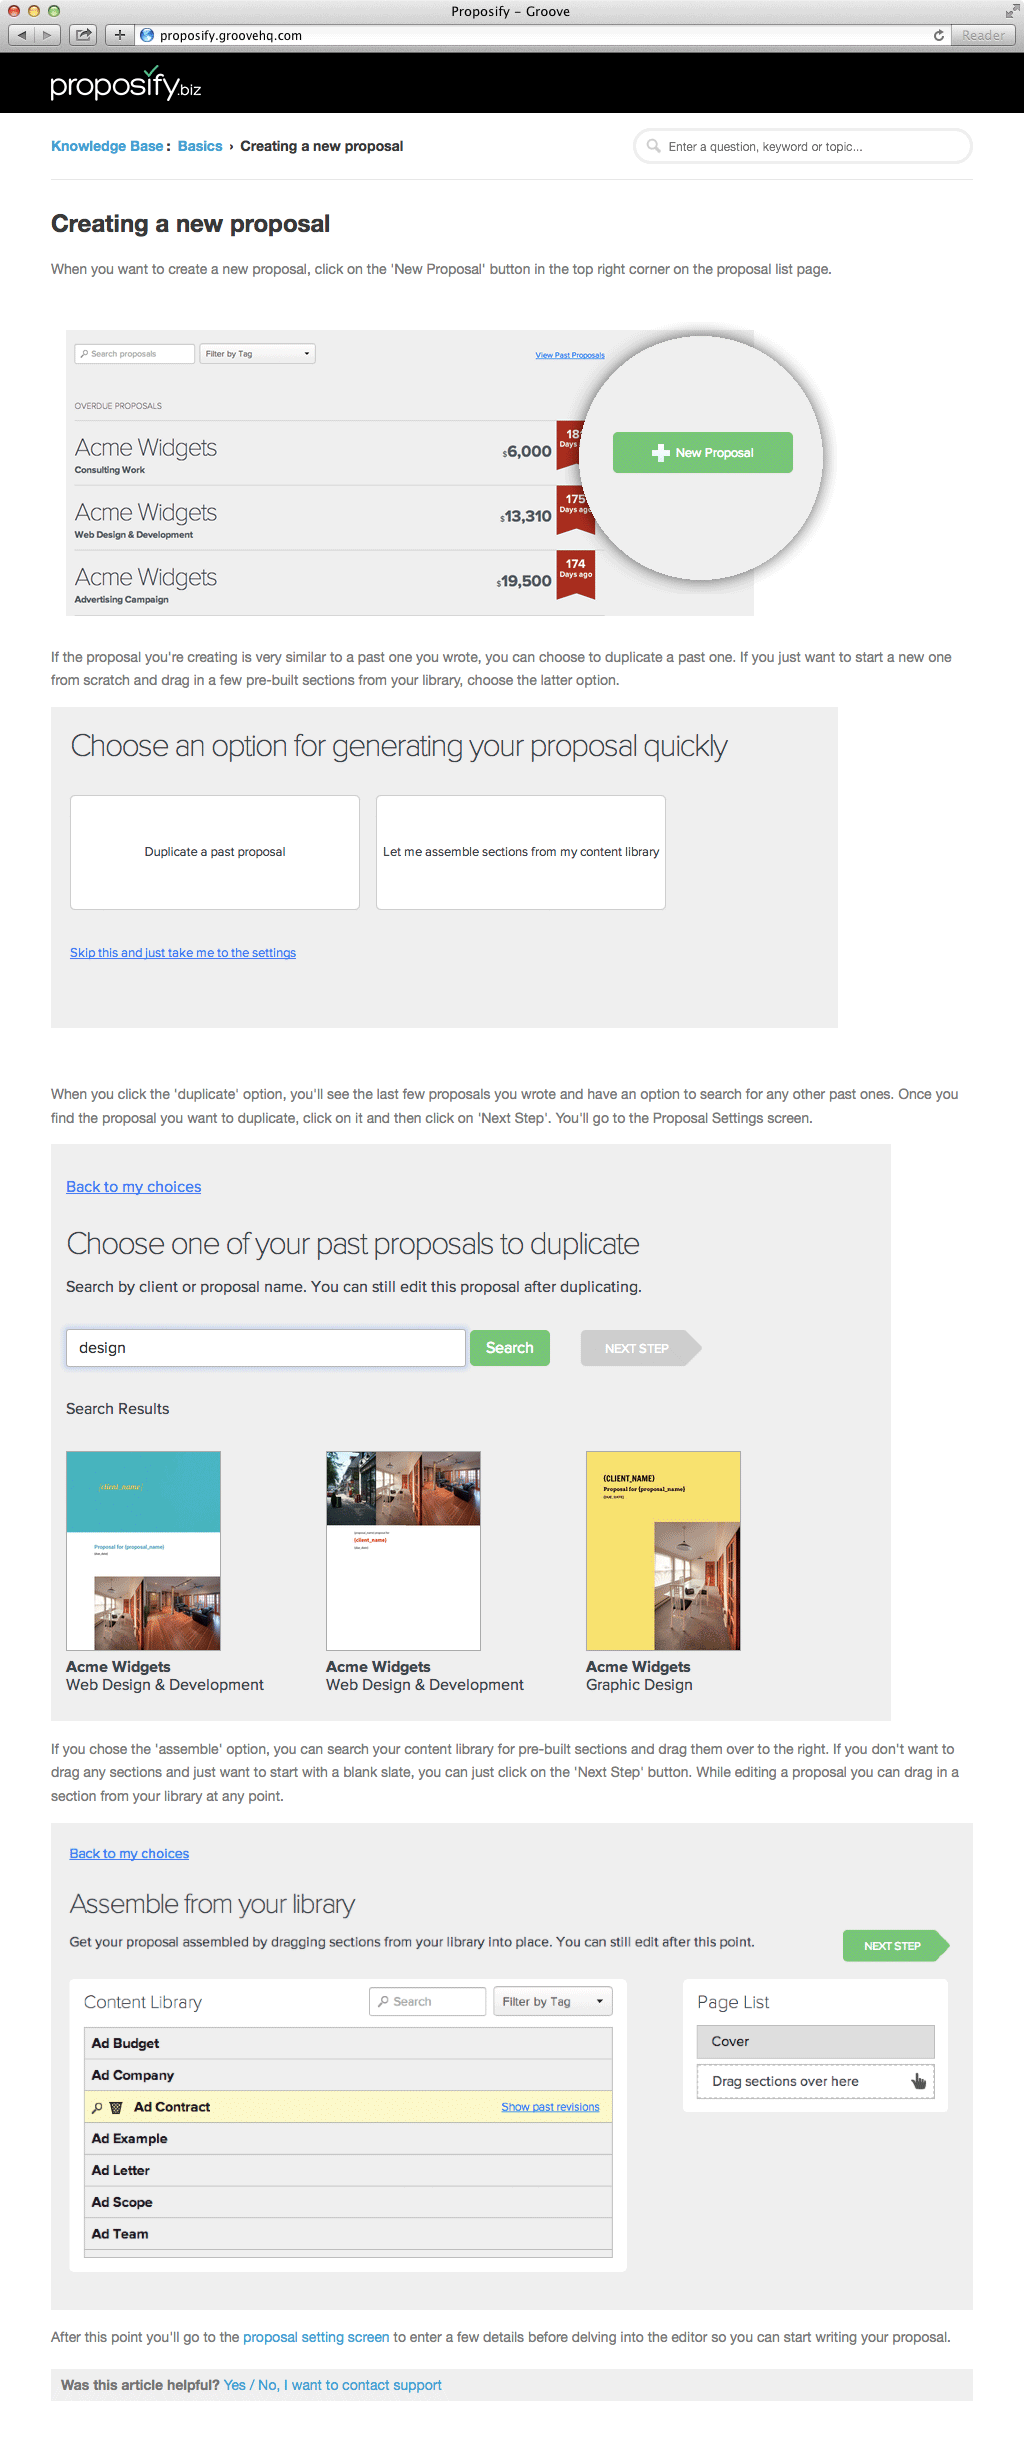Screen dimensions: 1024x2450
Task: Click the Reader button in address bar
Action: (x=983, y=35)
